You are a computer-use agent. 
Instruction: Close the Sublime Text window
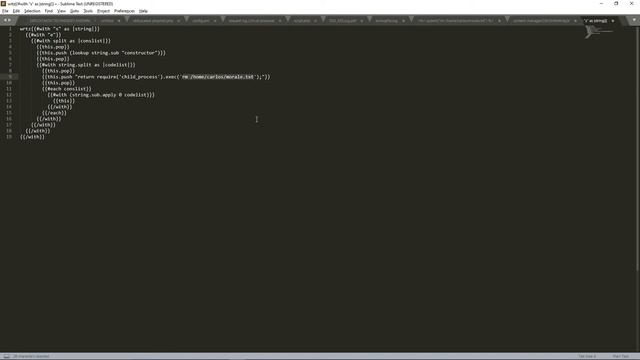(x=631, y=4)
